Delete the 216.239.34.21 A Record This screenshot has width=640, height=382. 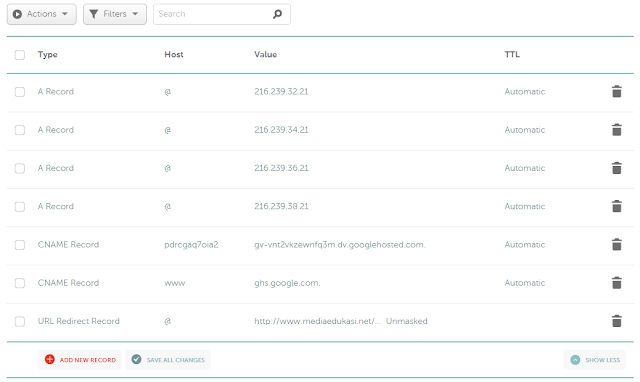pyautogui.click(x=616, y=130)
